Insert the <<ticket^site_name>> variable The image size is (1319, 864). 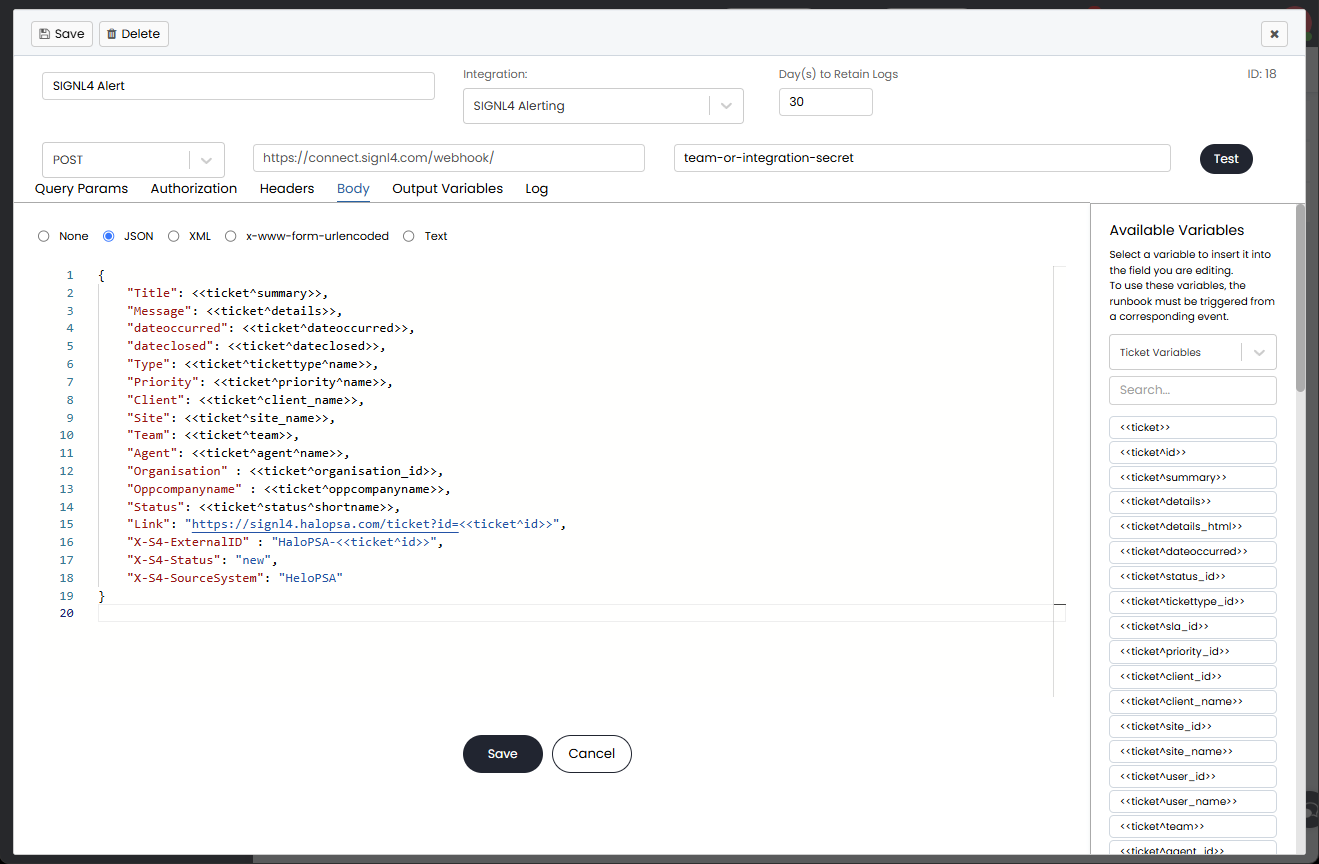1193,752
